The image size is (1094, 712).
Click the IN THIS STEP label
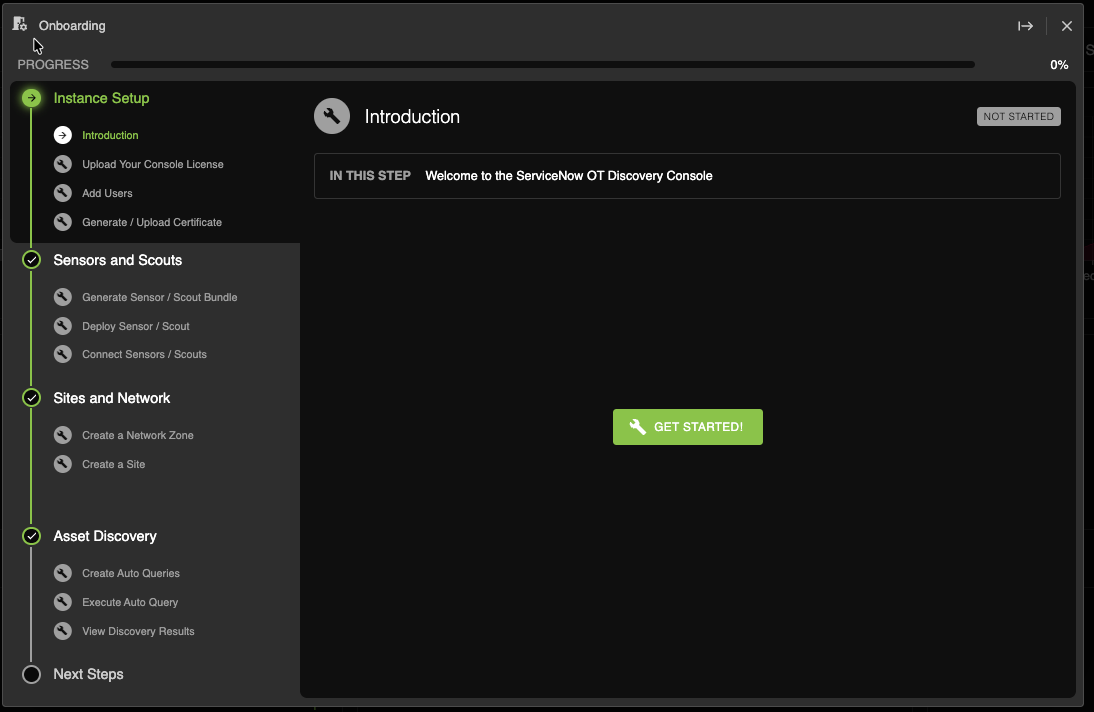click(x=370, y=176)
